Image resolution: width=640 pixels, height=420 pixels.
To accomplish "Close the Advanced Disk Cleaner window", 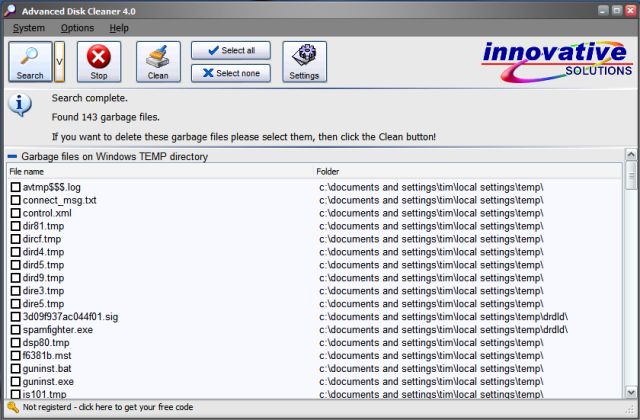I will click(x=630, y=10).
